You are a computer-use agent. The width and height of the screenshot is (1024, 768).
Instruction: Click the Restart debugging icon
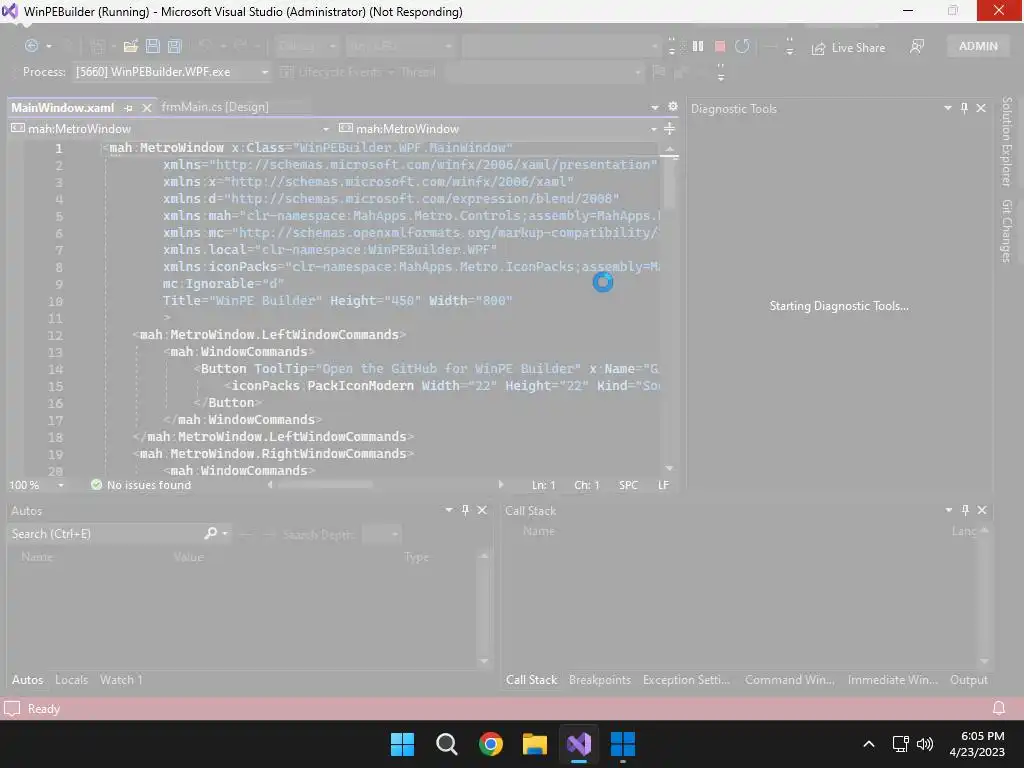point(742,46)
